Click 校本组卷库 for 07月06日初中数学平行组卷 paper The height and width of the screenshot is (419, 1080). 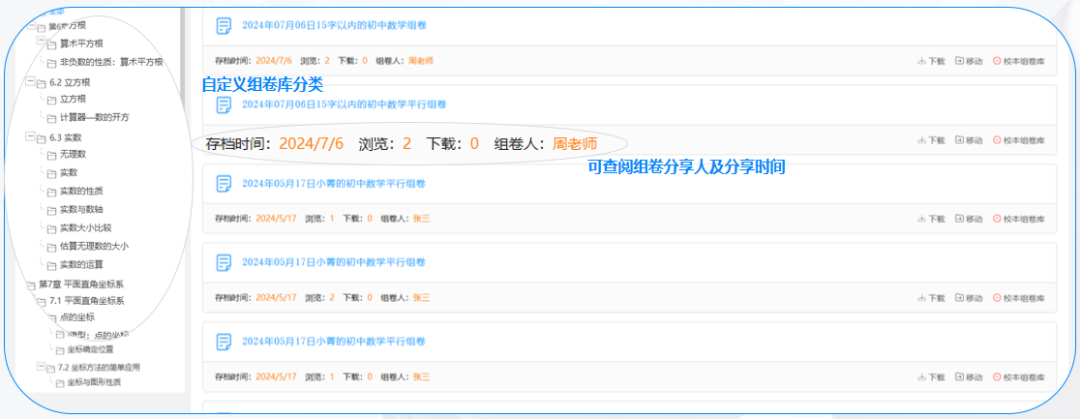point(1019,140)
